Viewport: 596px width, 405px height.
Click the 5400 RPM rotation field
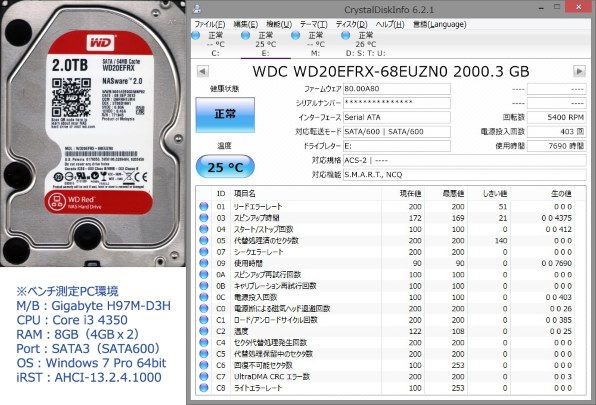(x=556, y=117)
